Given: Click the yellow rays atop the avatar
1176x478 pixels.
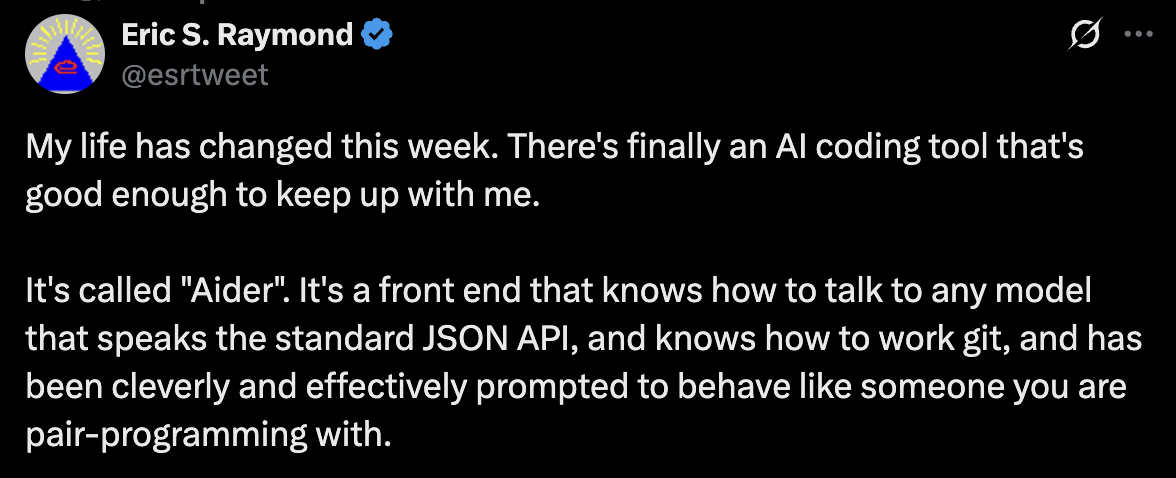Looking at the screenshot, I should click(x=64, y=34).
